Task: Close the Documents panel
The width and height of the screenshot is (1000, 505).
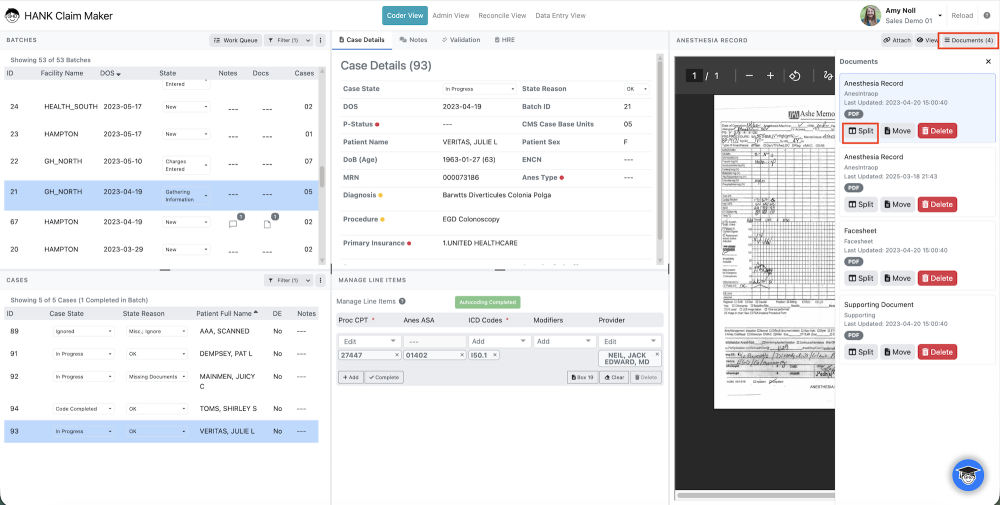Action: tap(988, 62)
